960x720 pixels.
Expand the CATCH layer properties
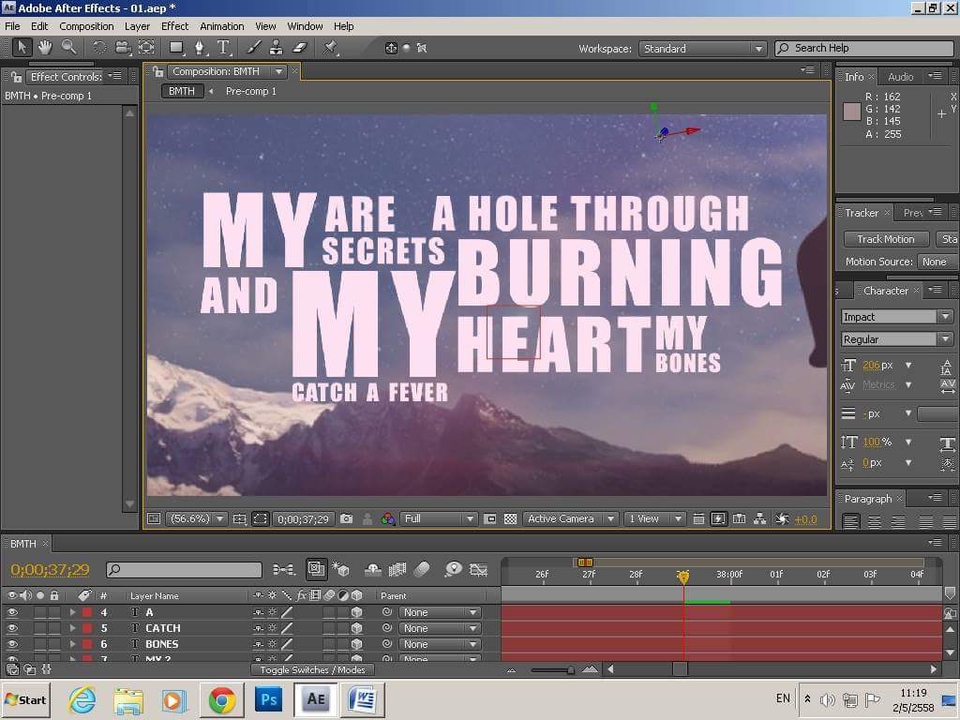pyautogui.click(x=72, y=628)
